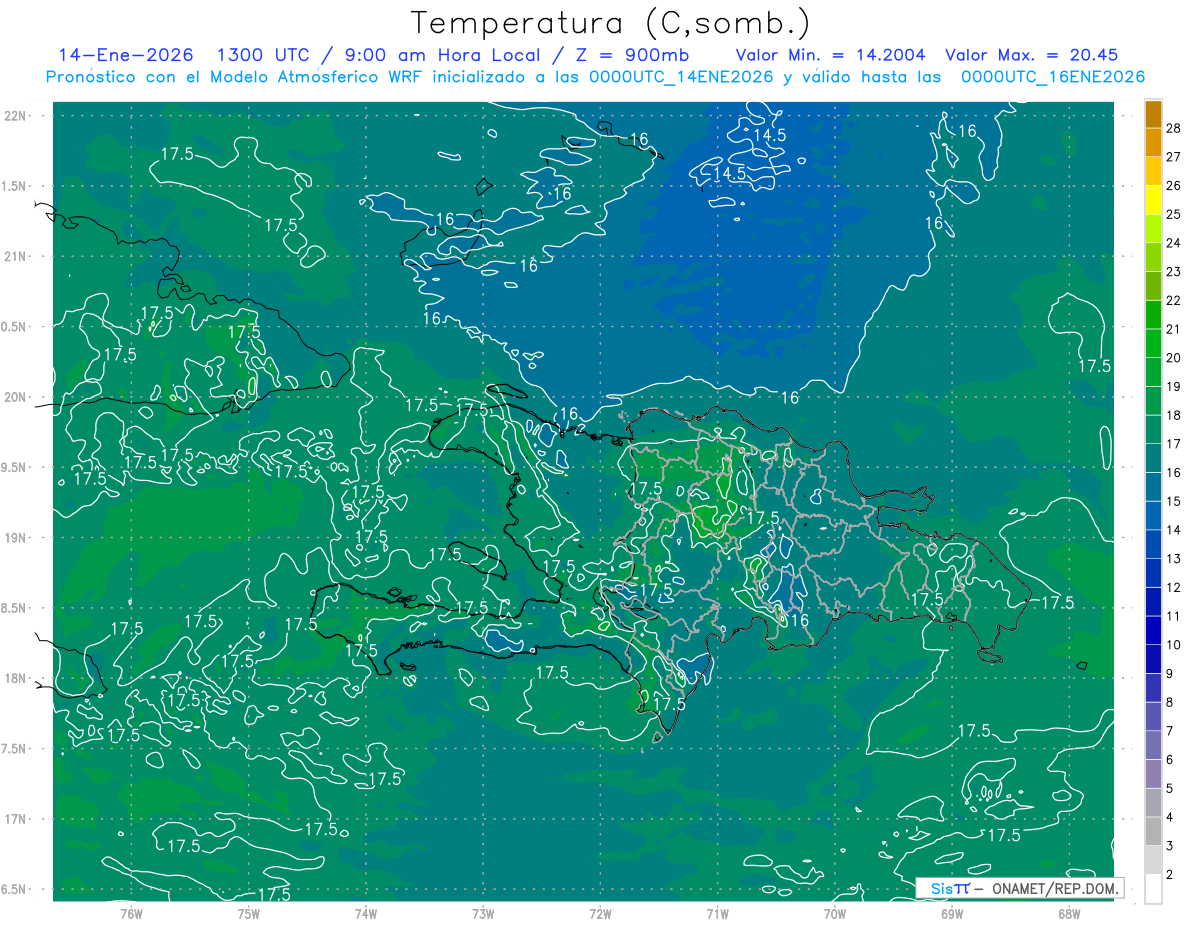Click the colorbar value label "17"

click(x=1174, y=443)
